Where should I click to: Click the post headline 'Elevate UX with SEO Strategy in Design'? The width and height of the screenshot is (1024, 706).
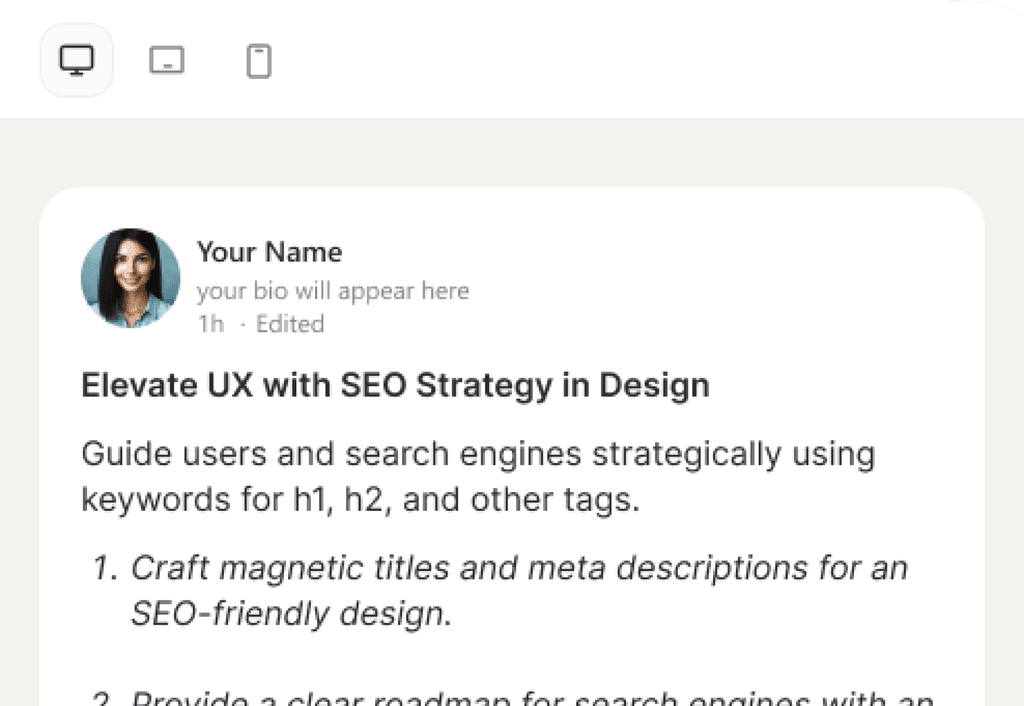(x=394, y=385)
